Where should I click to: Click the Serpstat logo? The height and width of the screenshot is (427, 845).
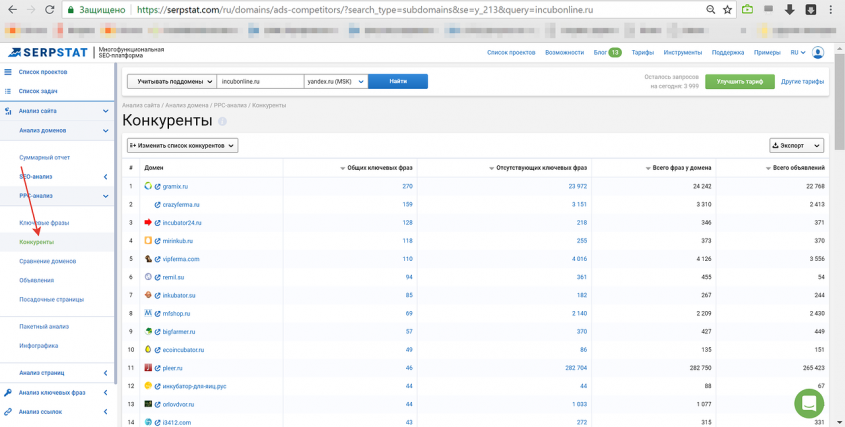click(x=49, y=52)
